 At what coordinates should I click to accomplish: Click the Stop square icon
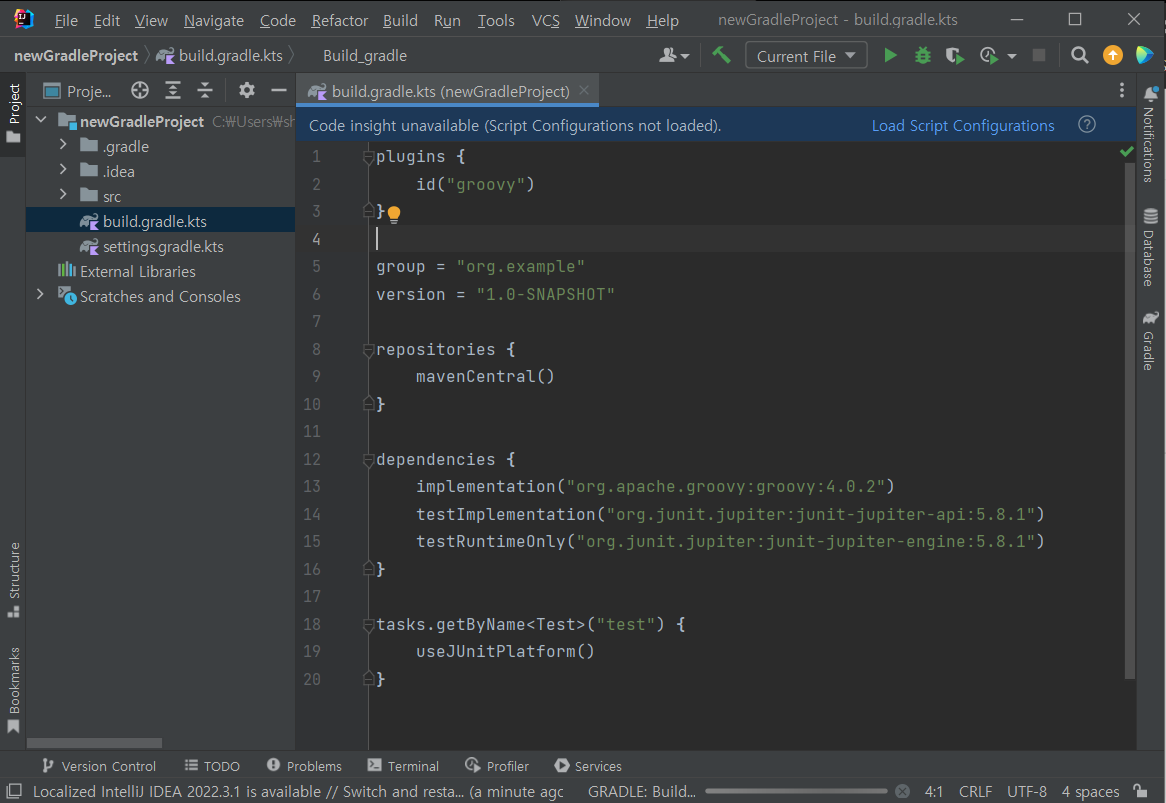(1039, 55)
